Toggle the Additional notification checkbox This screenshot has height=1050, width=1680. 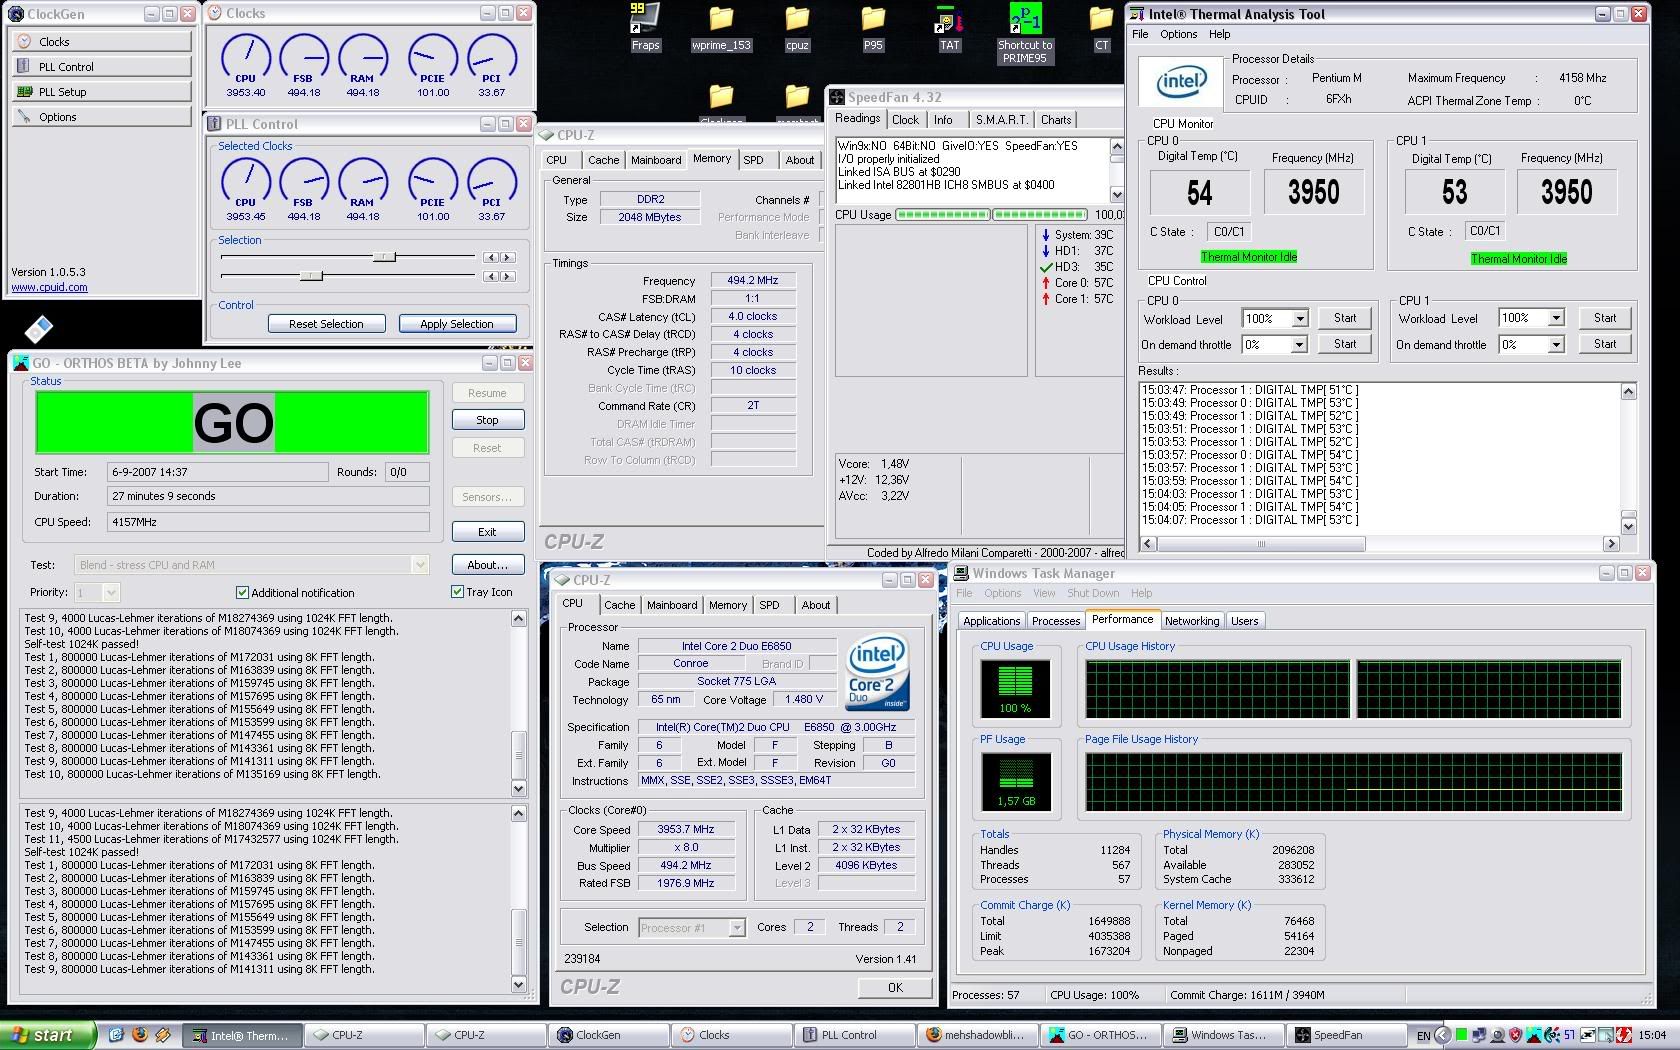click(x=242, y=593)
